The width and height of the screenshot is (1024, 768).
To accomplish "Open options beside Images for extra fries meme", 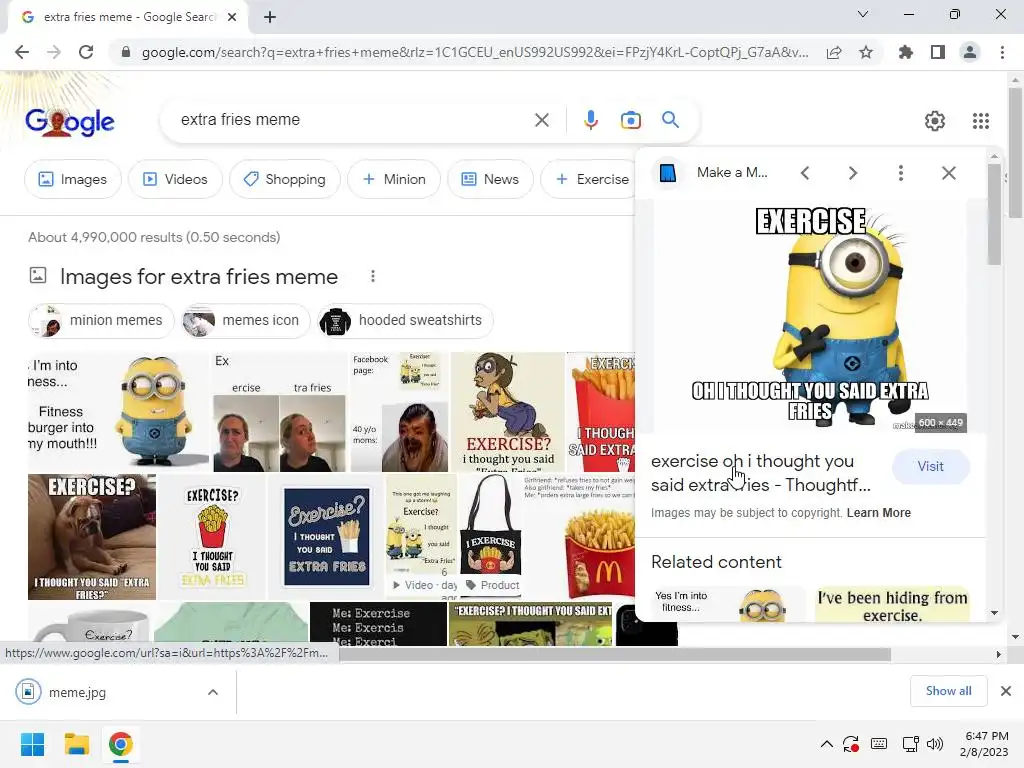I will 373,276.
